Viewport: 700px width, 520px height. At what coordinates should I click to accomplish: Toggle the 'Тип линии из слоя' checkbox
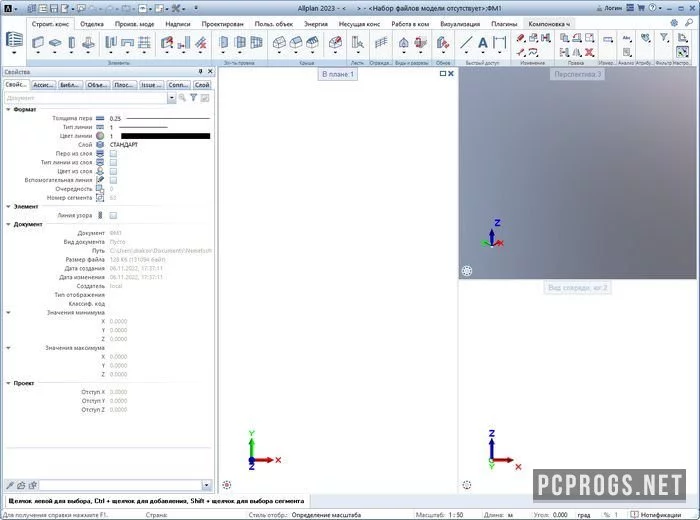113,162
